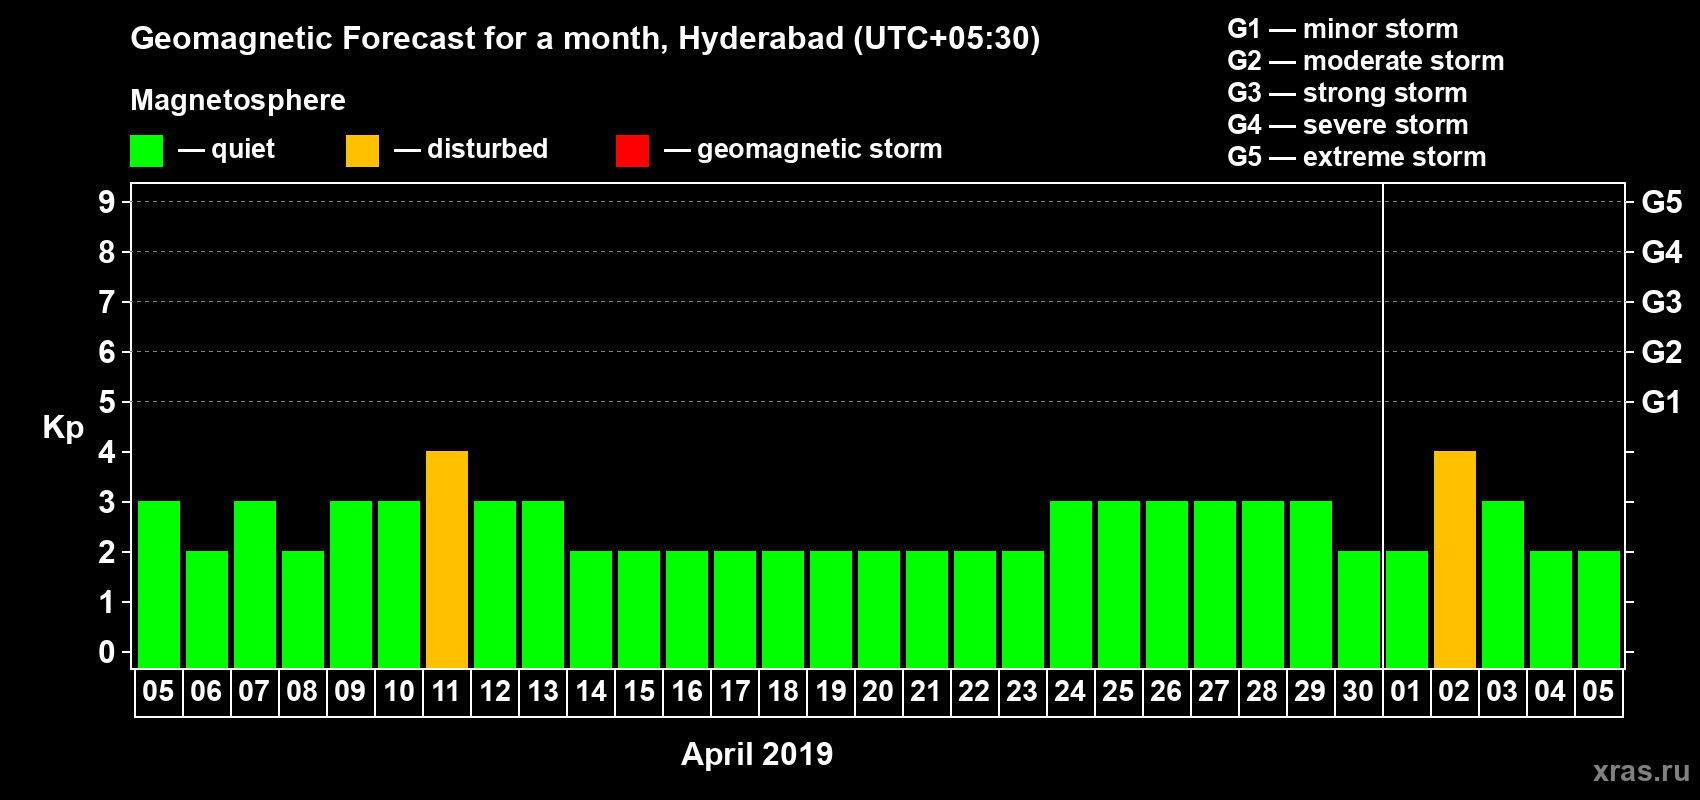The width and height of the screenshot is (1700, 800).
Task: Click the 'April 2019' axis label
Action: pos(757,753)
